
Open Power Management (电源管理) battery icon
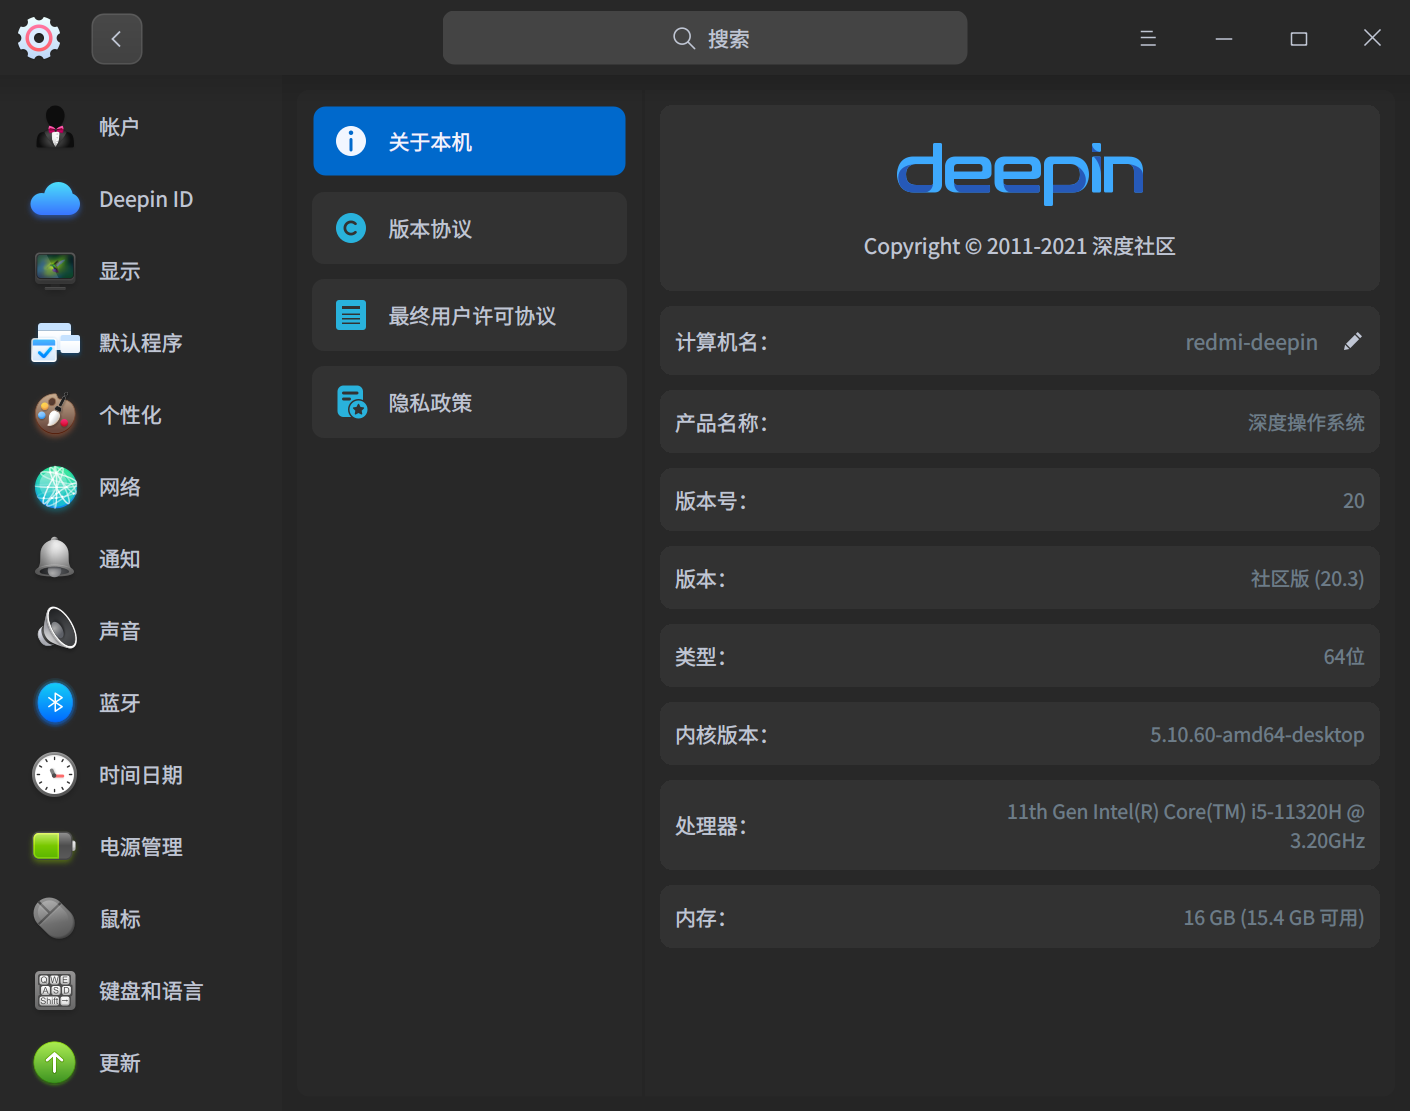55,847
